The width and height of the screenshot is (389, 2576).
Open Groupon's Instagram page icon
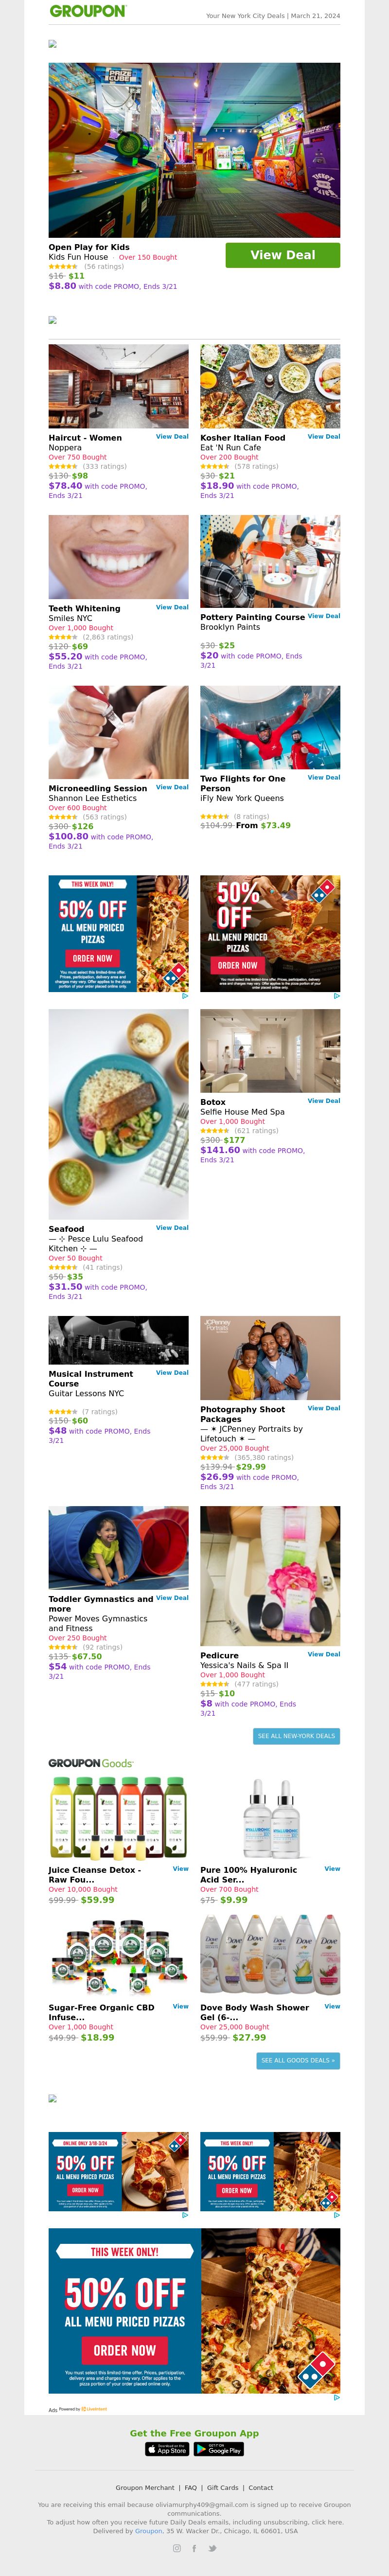coord(177,2548)
